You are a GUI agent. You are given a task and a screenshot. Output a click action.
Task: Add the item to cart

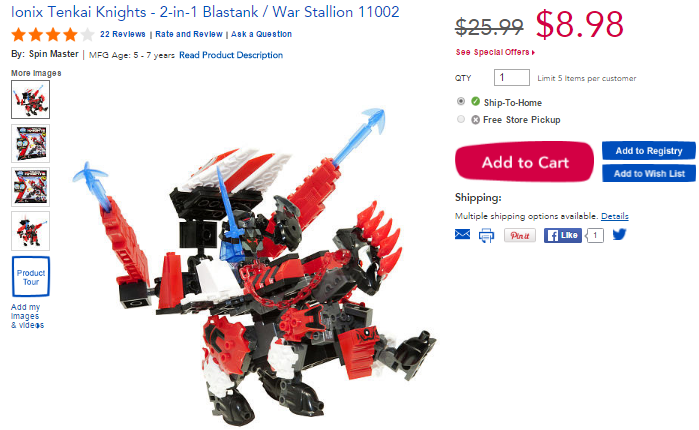(524, 162)
